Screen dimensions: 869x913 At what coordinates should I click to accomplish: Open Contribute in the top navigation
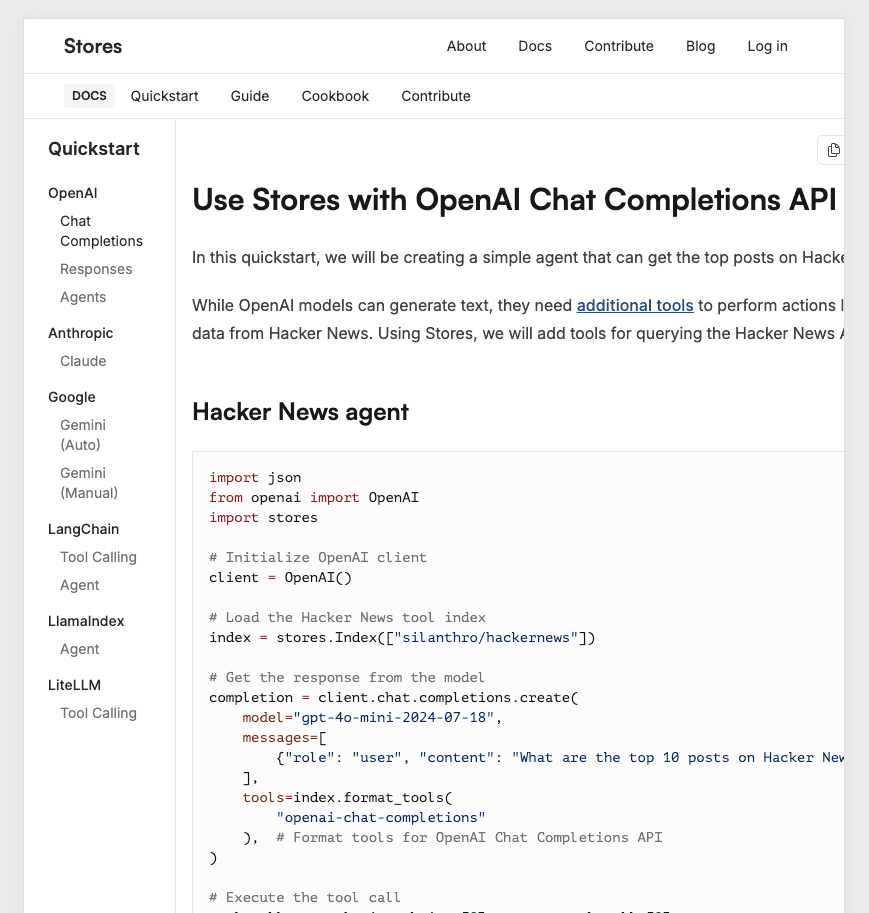click(619, 46)
